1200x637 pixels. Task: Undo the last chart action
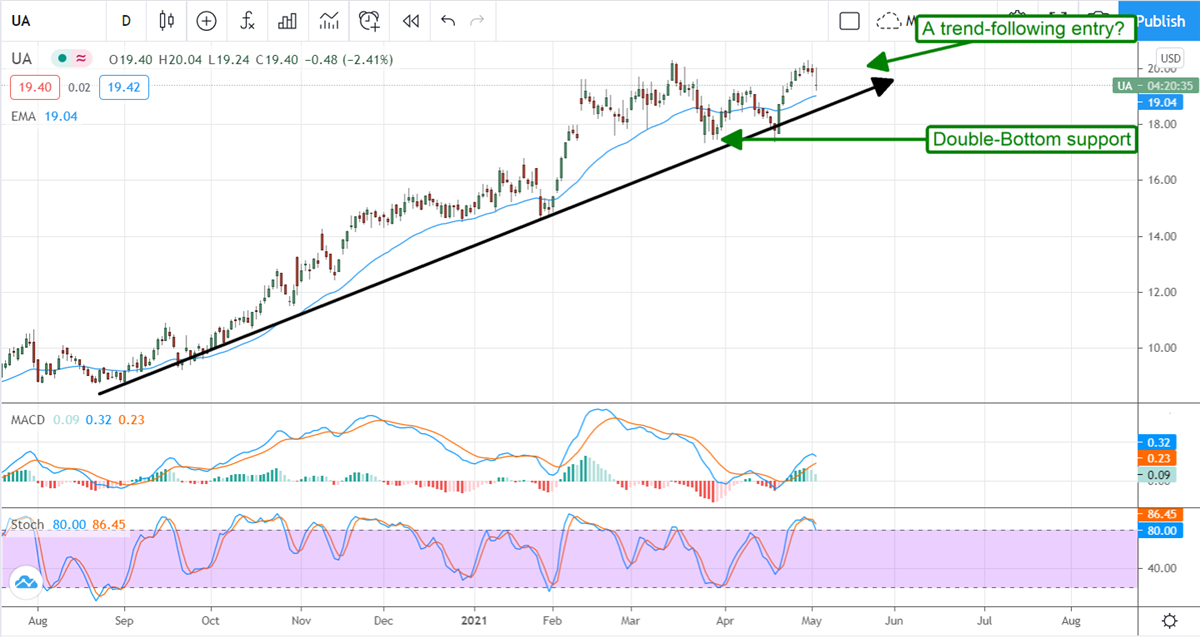(447, 21)
